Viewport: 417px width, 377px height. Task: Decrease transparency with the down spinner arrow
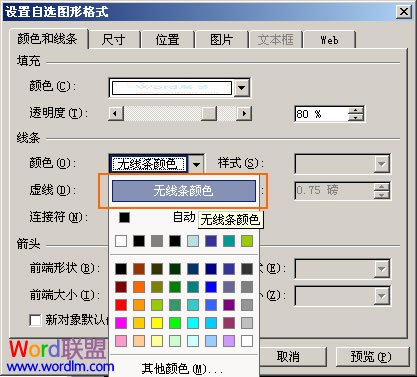[x=356, y=118]
